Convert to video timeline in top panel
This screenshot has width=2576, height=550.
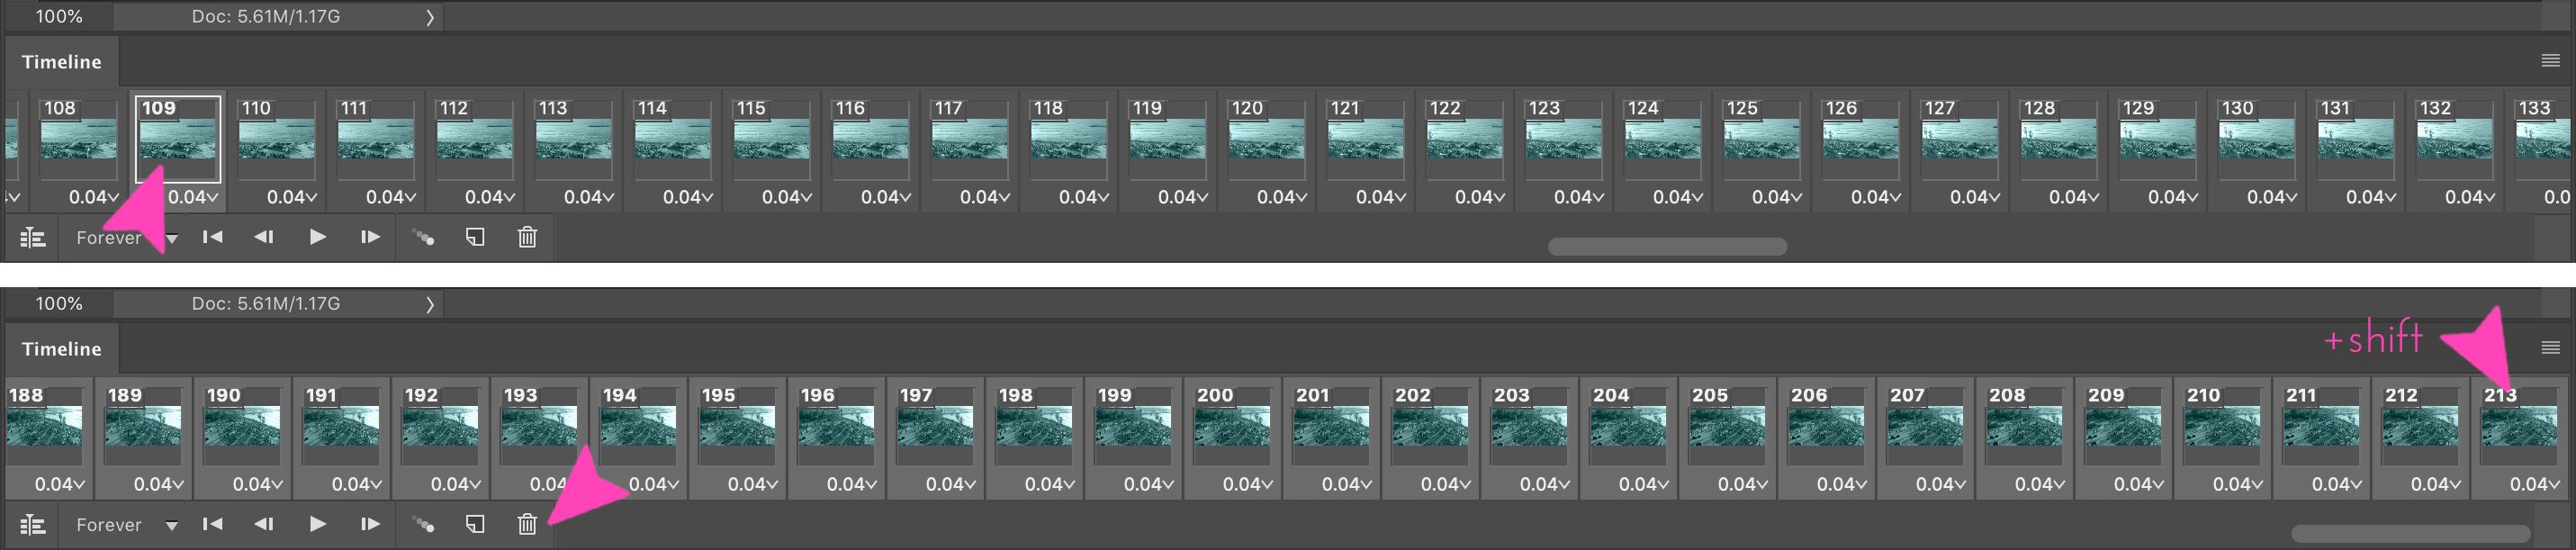coord(33,238)
